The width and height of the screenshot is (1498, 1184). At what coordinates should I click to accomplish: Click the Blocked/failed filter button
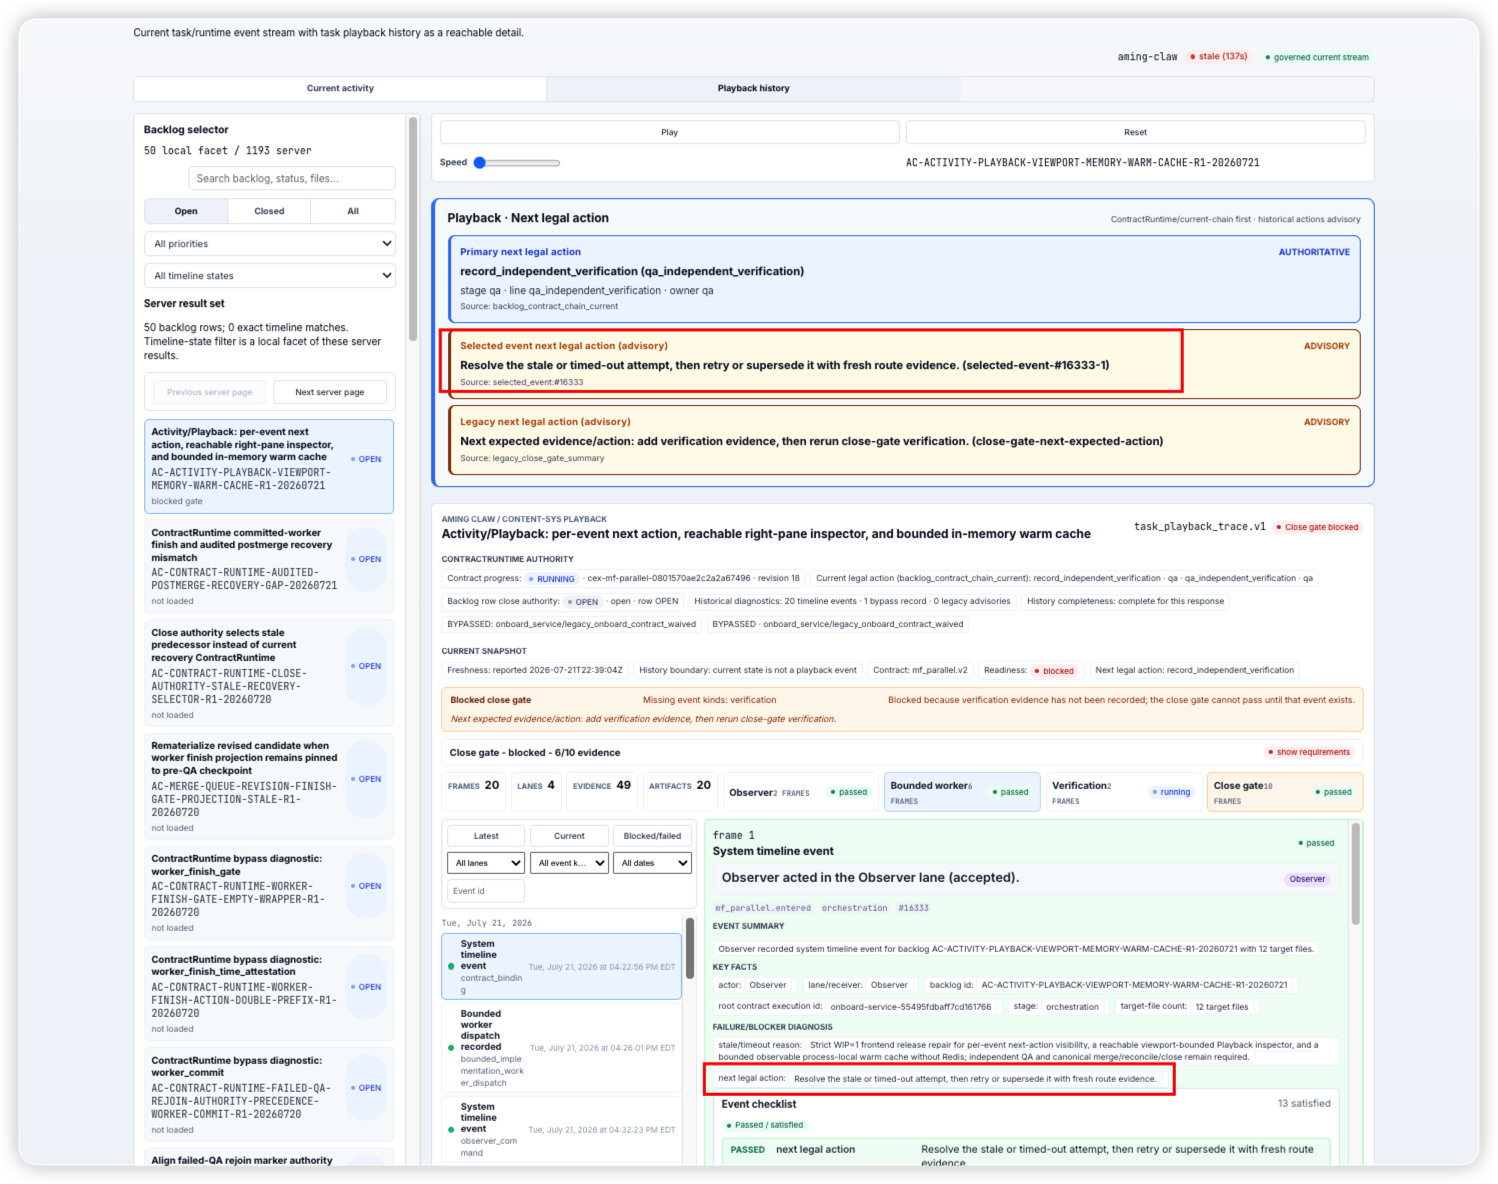[652, 836]
